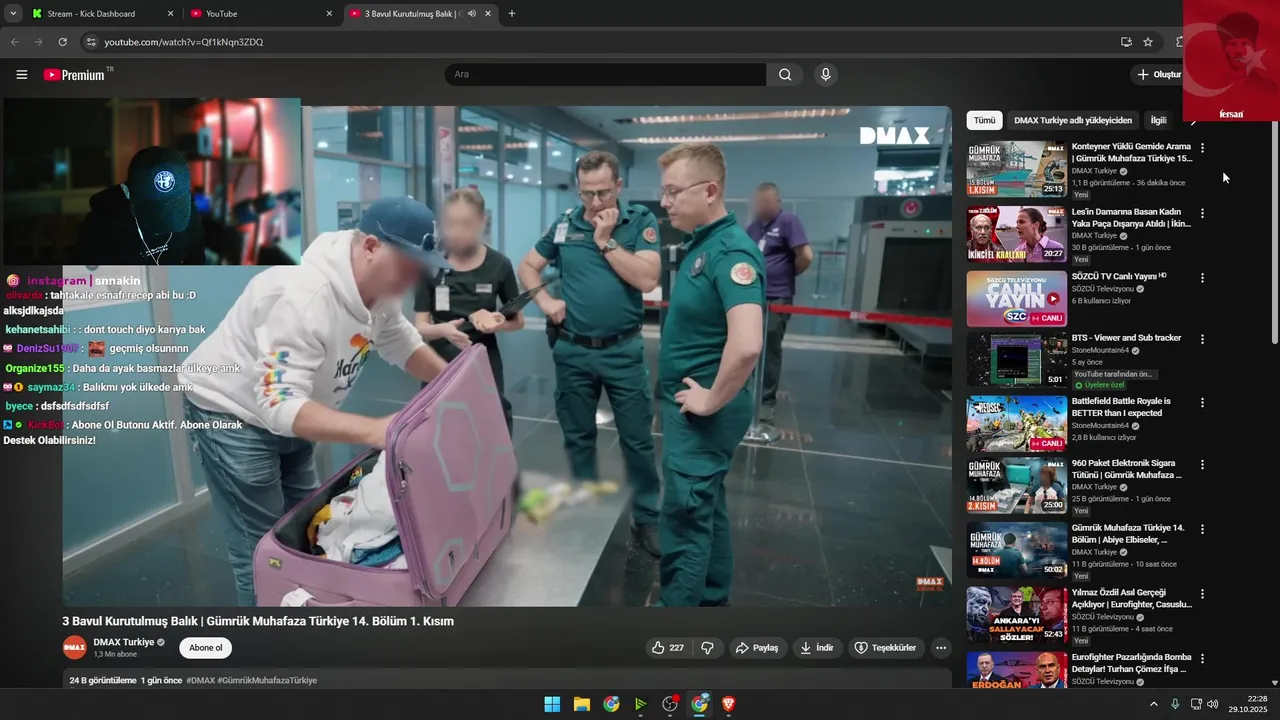Click the Oluştur create button
This screenshot has height=720, width=1280.
(x=1158, y=74)
